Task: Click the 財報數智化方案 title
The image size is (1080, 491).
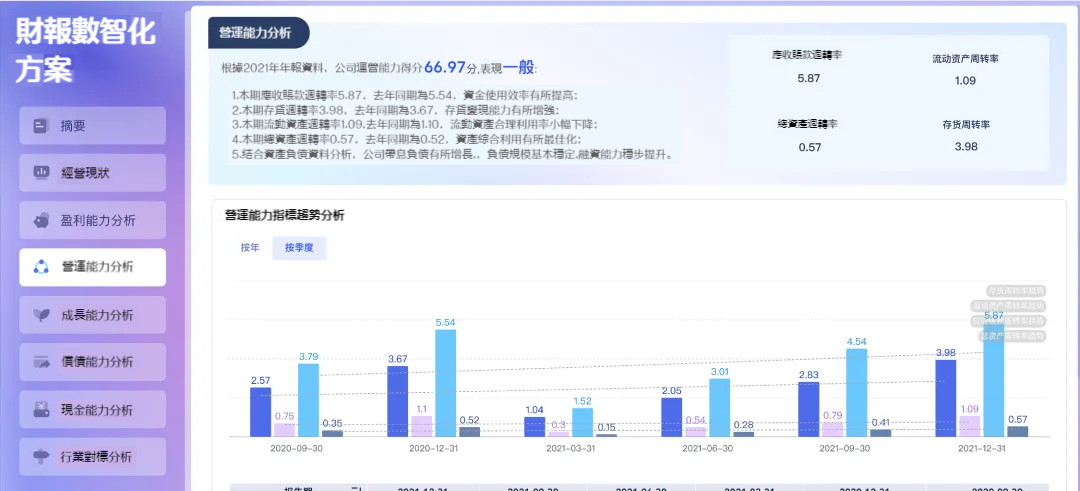Action: [x=85, y=51]
